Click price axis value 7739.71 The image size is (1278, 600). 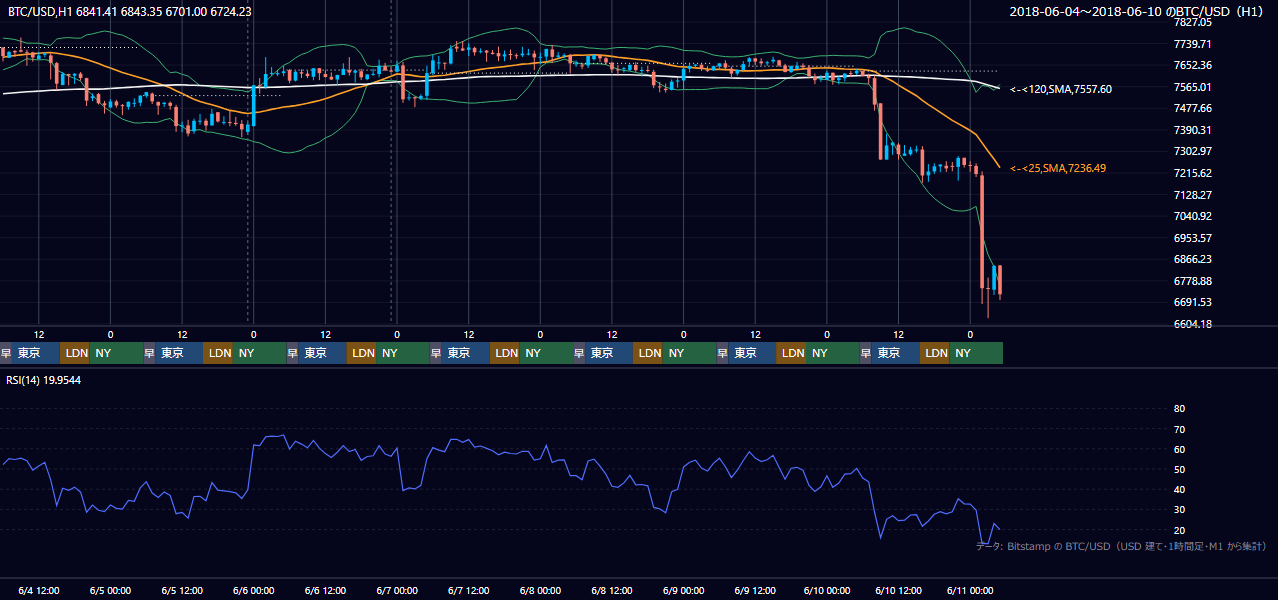pyautogui.click(x=1193, y=44)
